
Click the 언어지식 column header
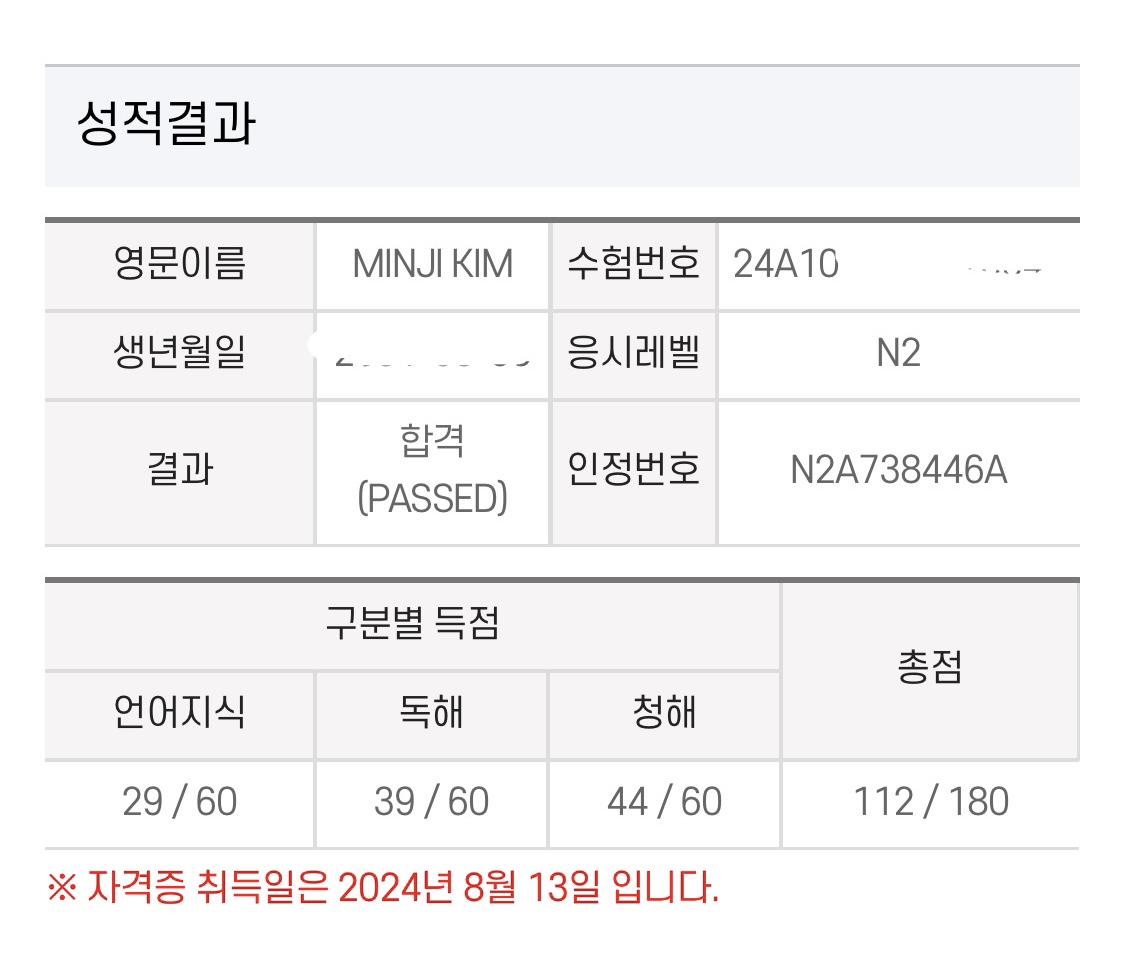[x=180, y=714]
